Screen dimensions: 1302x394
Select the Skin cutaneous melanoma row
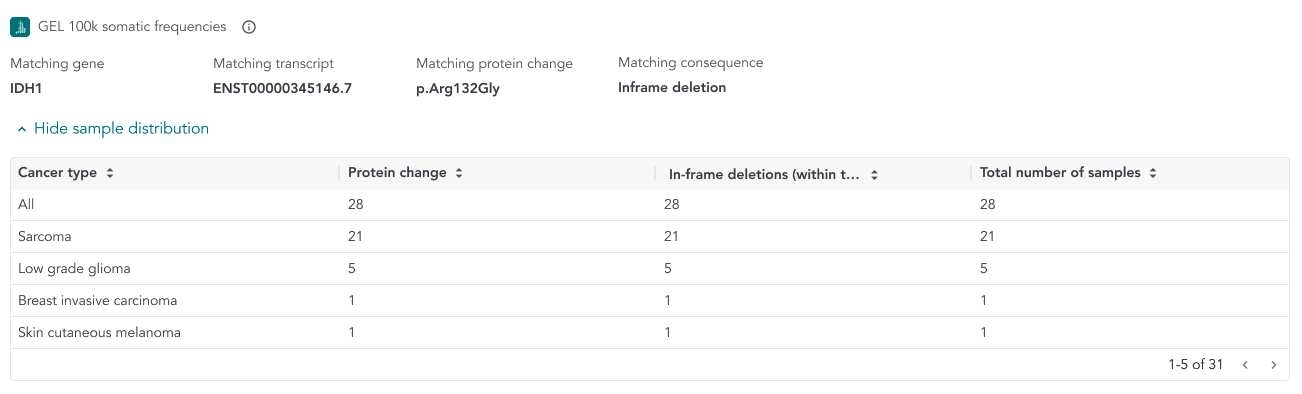click(650, 333)
